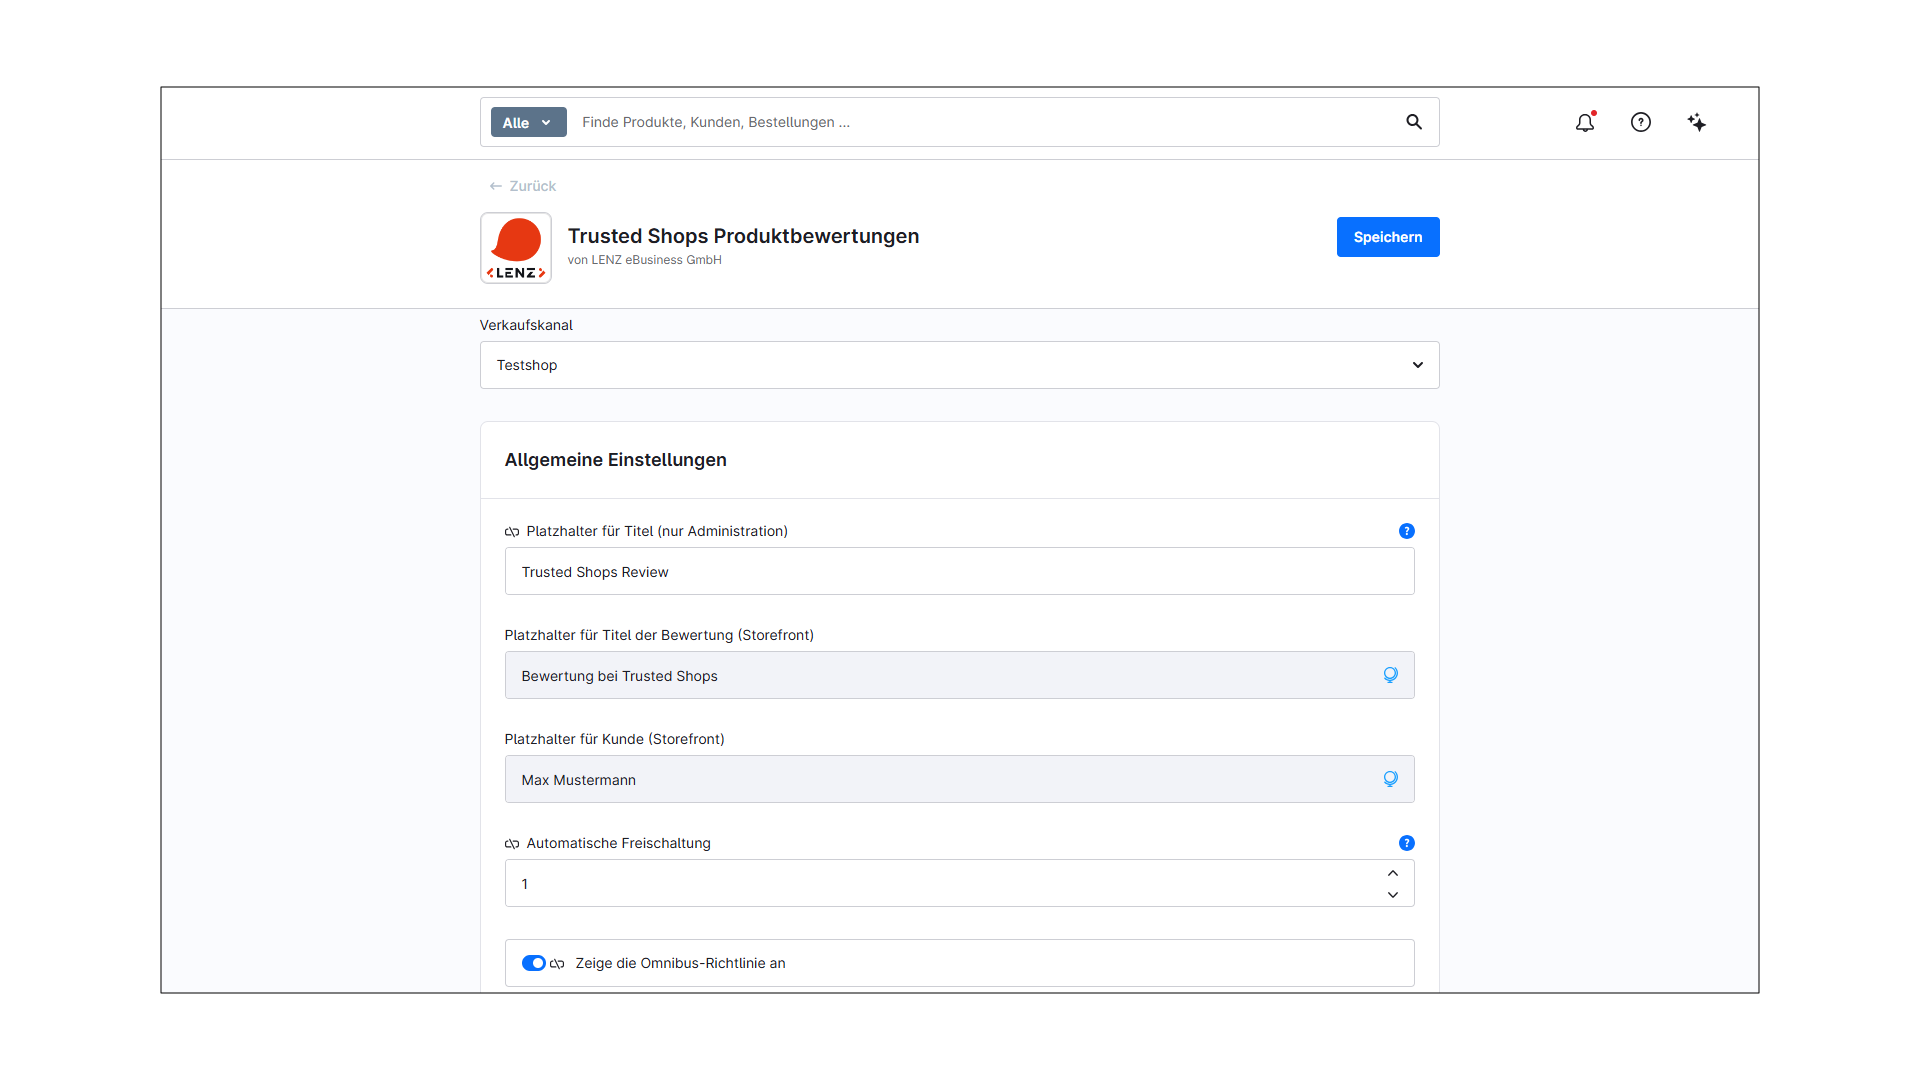The image size is (1920, 1080).
Task: Toggle Zeige die Omnibus-Richtlinie an switch
Action: (534, 963)
